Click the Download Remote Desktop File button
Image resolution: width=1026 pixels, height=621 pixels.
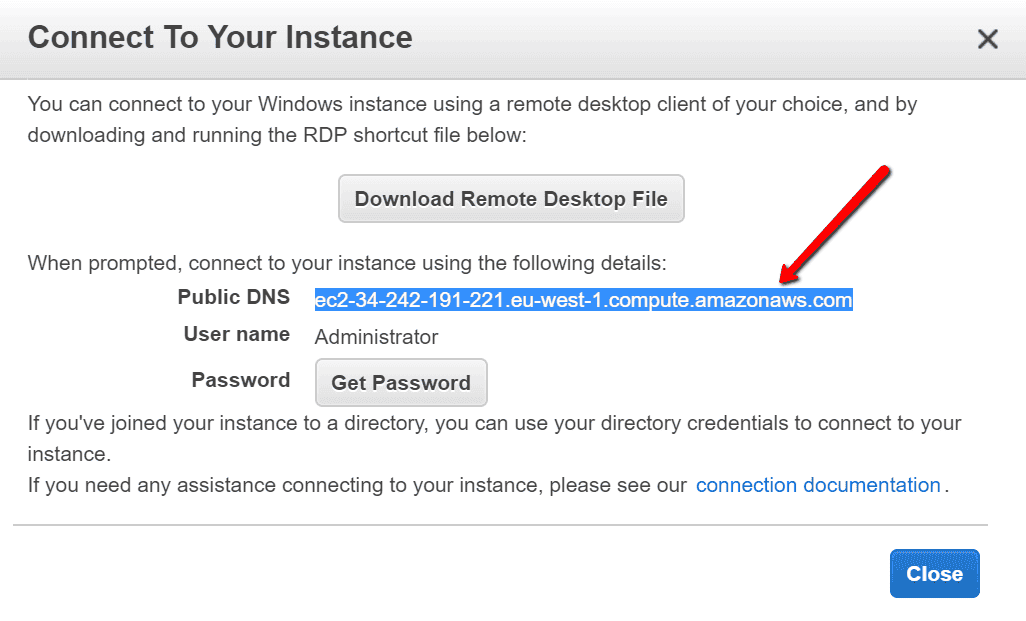click(510, 198)
